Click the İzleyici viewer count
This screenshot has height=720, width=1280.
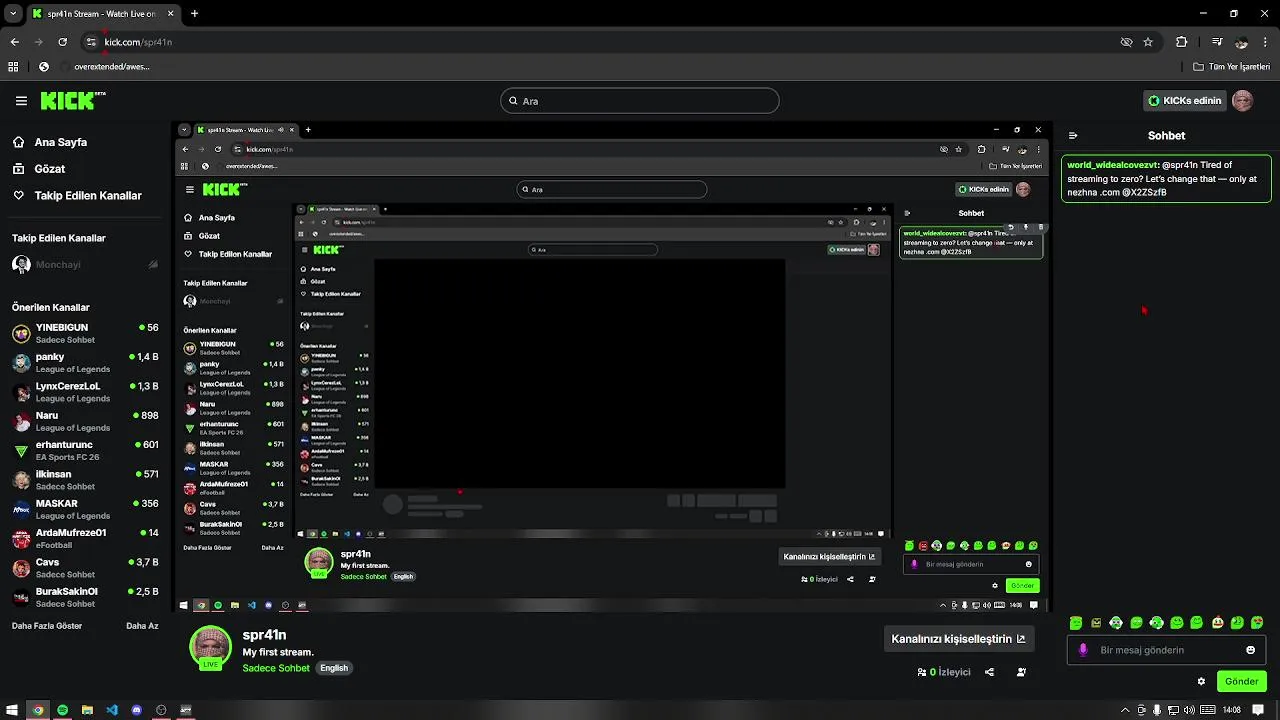click(x=944, y=672)
